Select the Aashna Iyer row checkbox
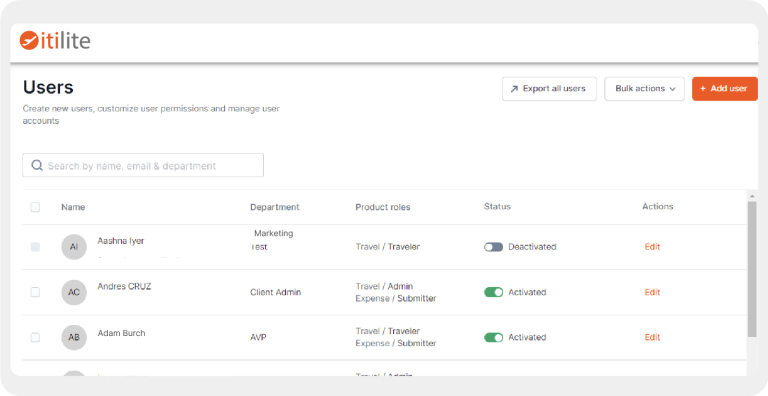This screenshot has height=396, width=768. tap(35, 247)
